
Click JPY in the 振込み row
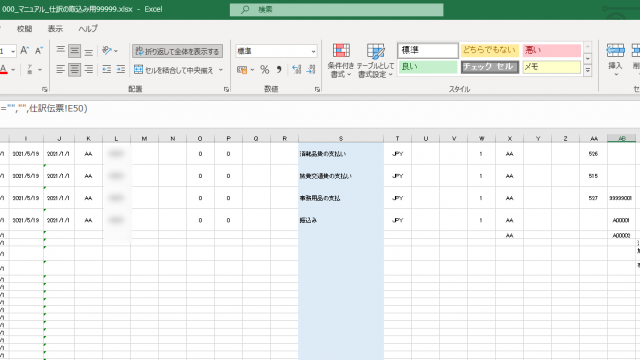coord(397,220)
